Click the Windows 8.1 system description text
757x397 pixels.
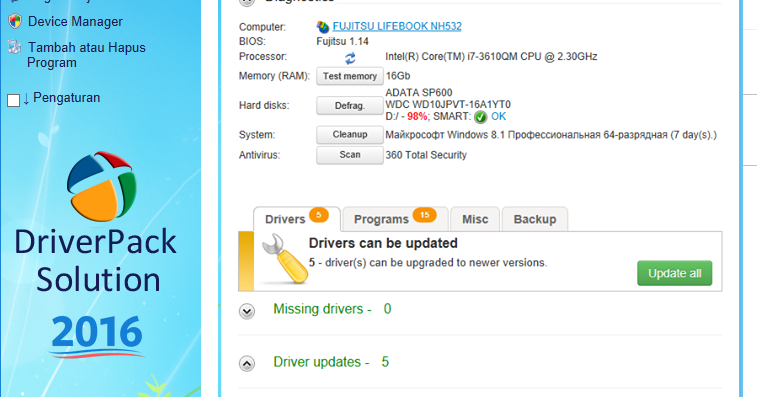551,135
